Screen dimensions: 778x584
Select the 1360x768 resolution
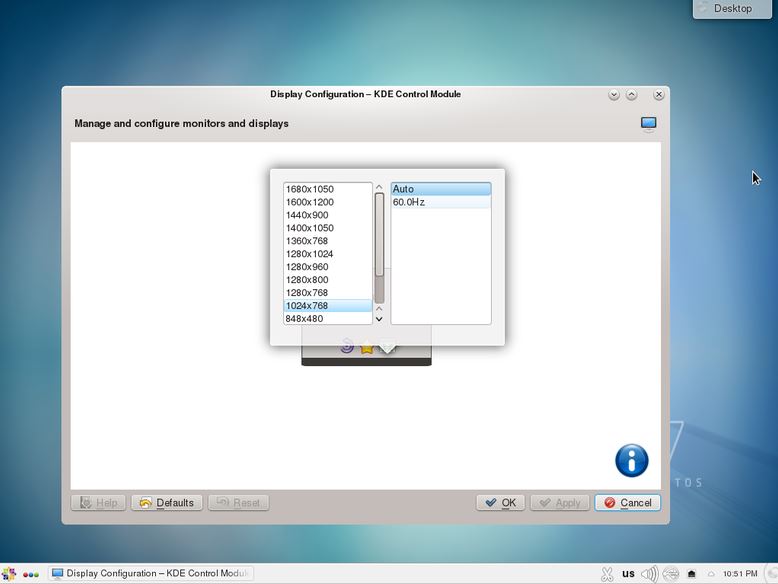pyautogui.click(x=327, y=241)
